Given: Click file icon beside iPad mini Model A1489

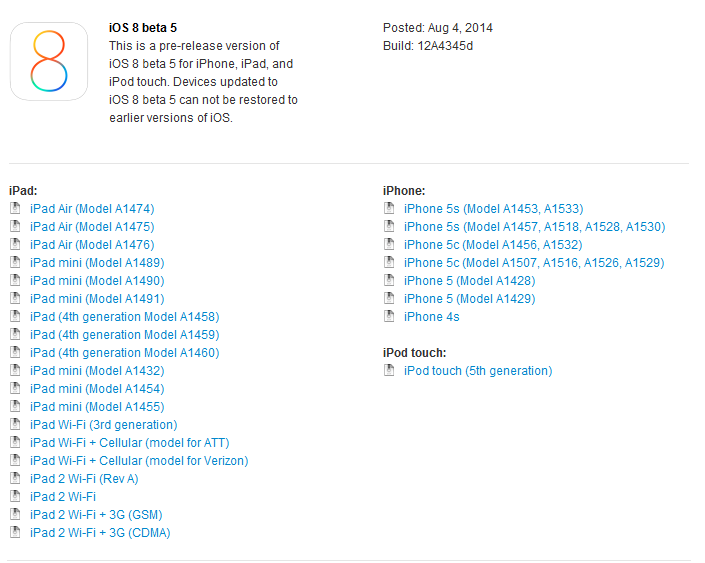Looking at the screenshot, I should (x=15, y=262).
